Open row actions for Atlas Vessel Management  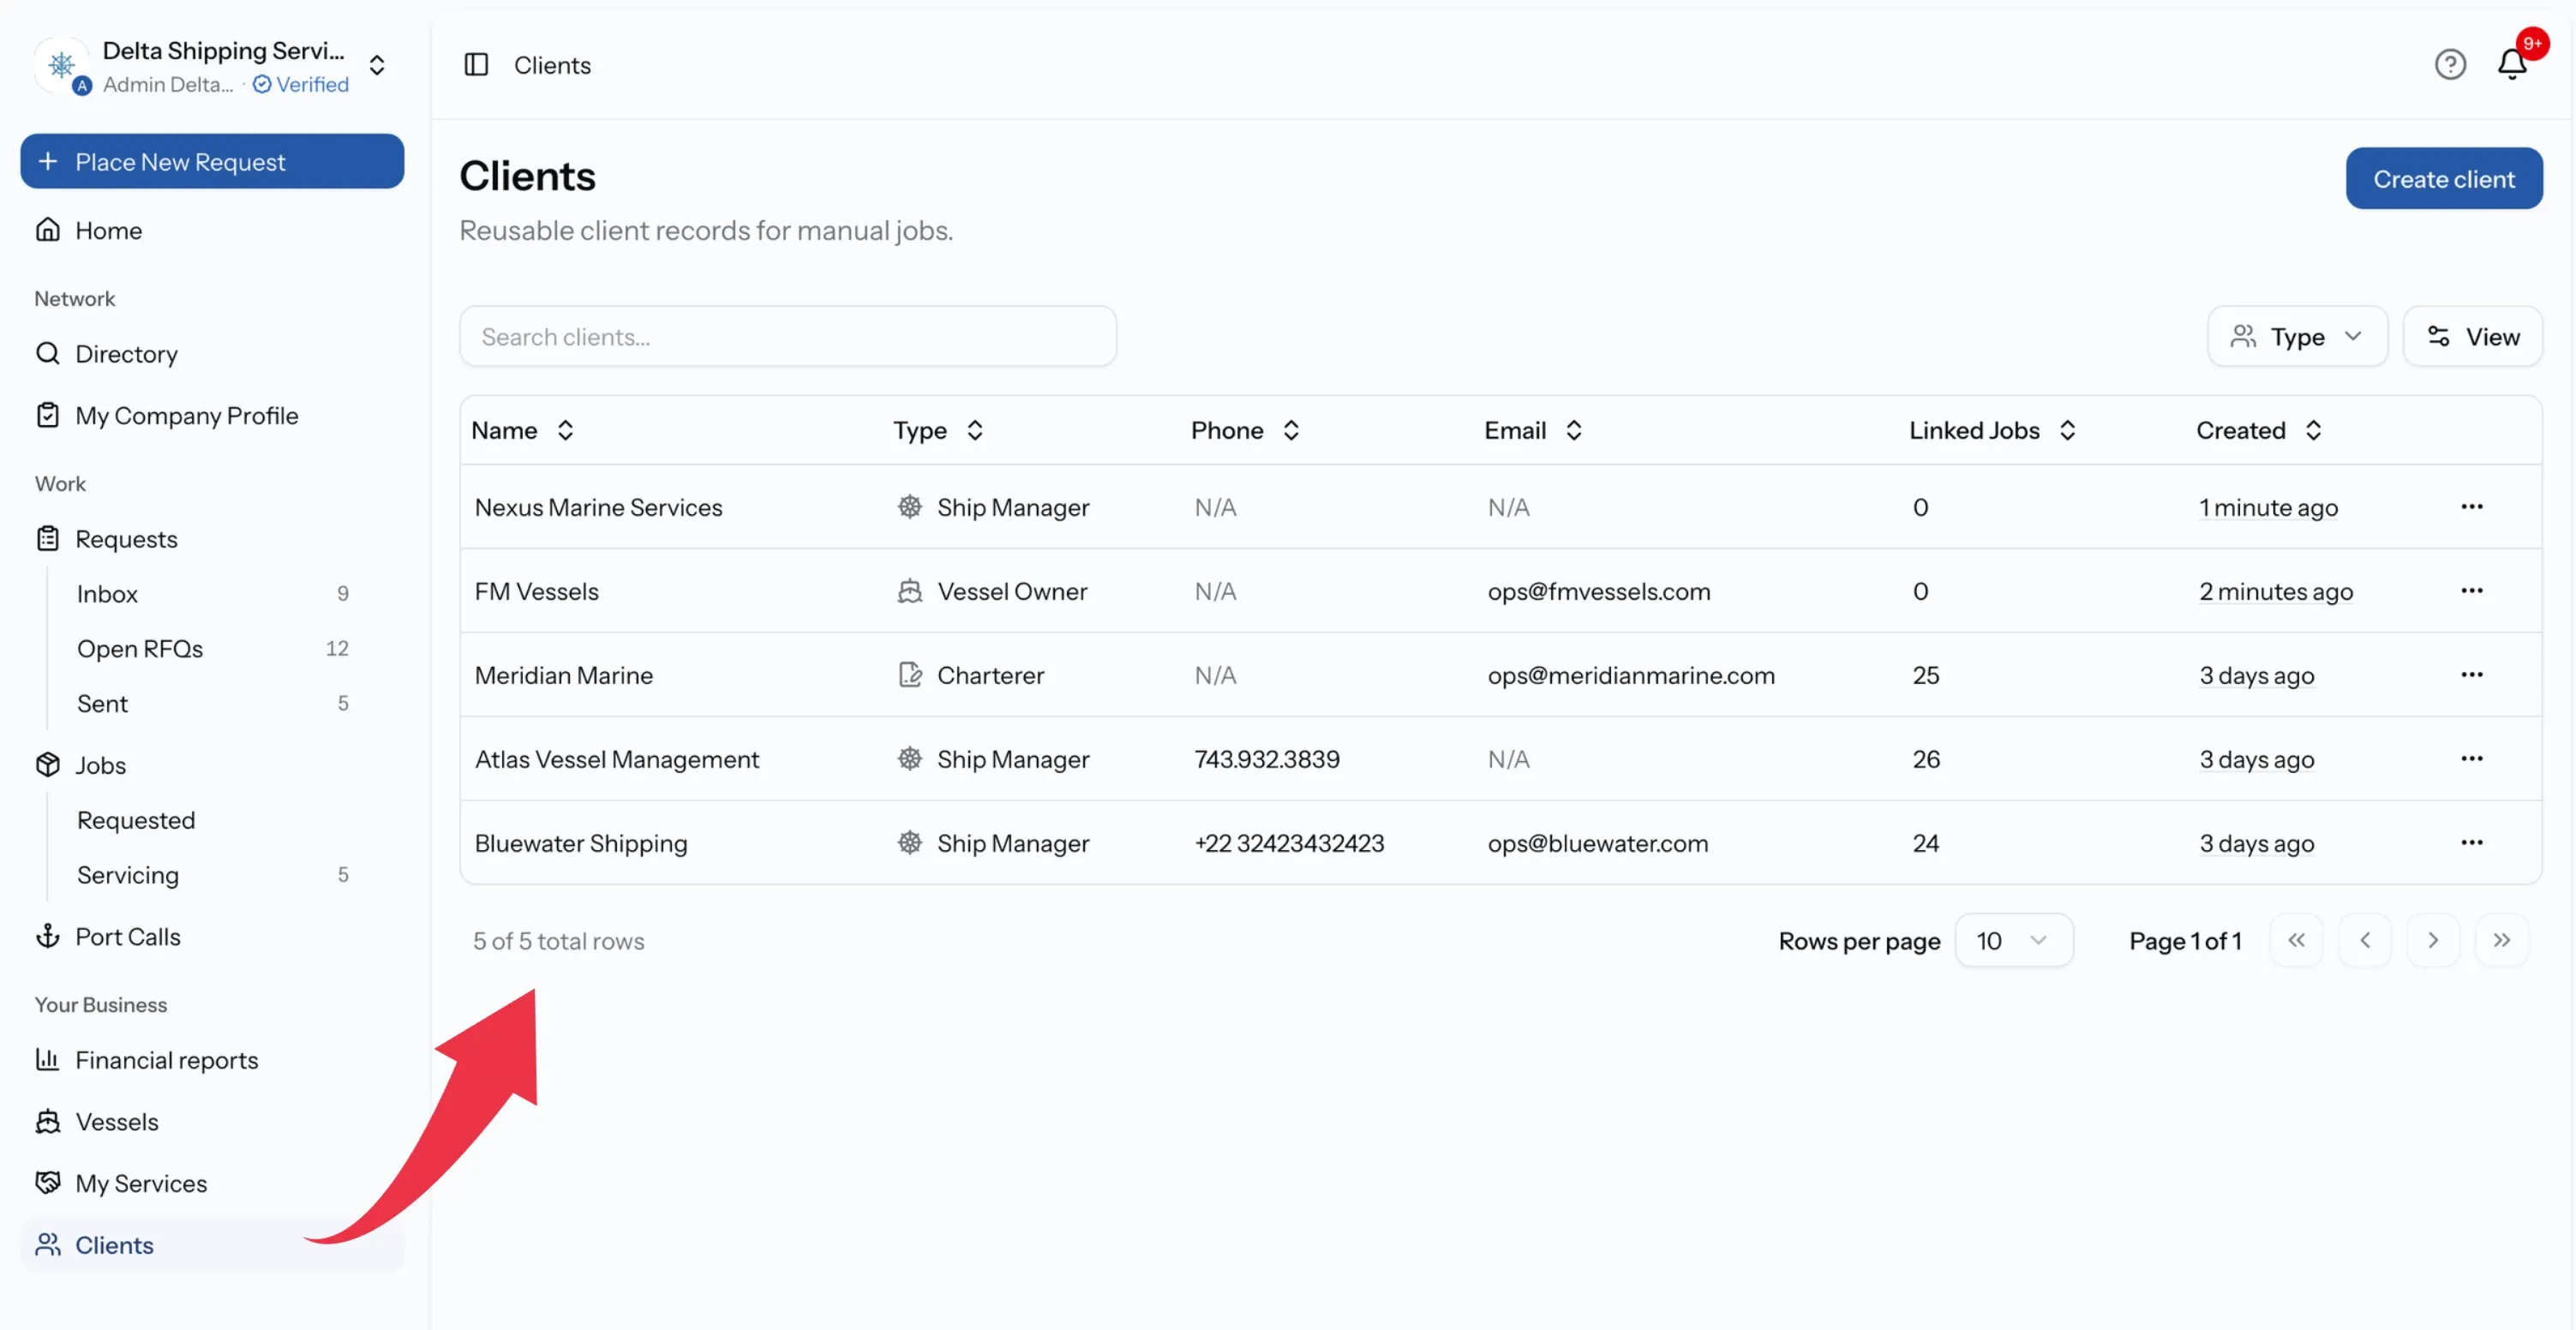pos(2472,759)
